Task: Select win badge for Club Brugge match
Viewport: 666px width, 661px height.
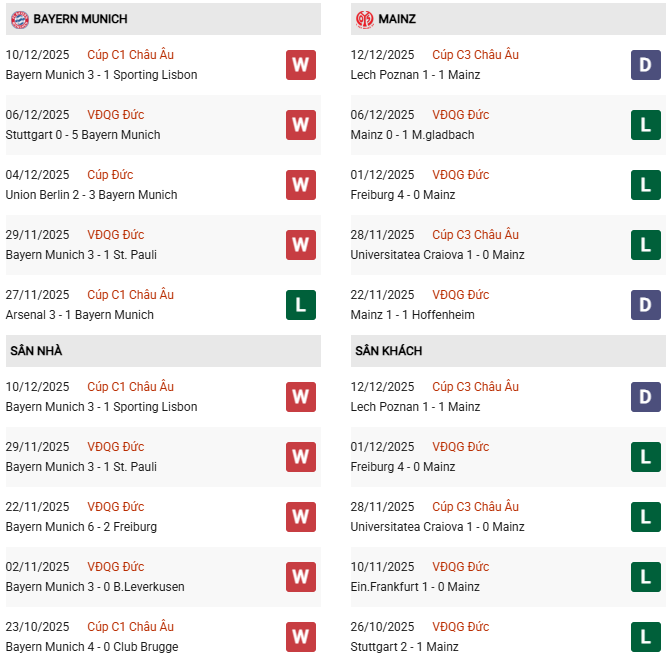Action: tap(300, 637)
